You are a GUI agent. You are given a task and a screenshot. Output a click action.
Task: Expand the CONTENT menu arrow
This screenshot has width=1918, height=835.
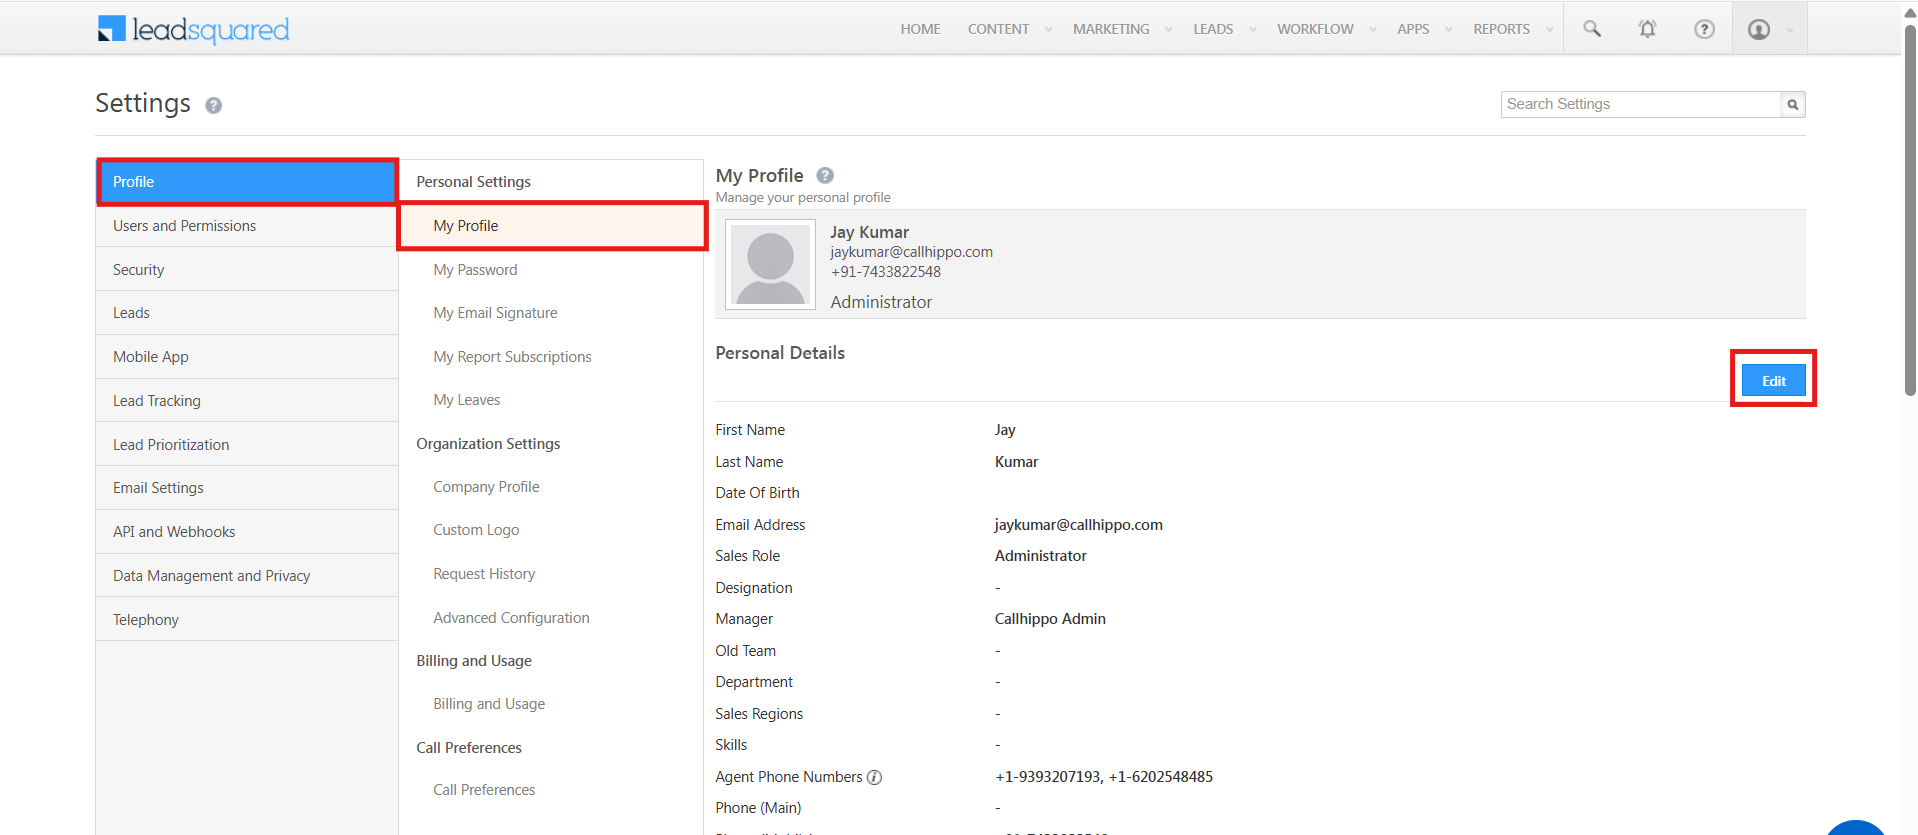click(x=1048, y=30)
